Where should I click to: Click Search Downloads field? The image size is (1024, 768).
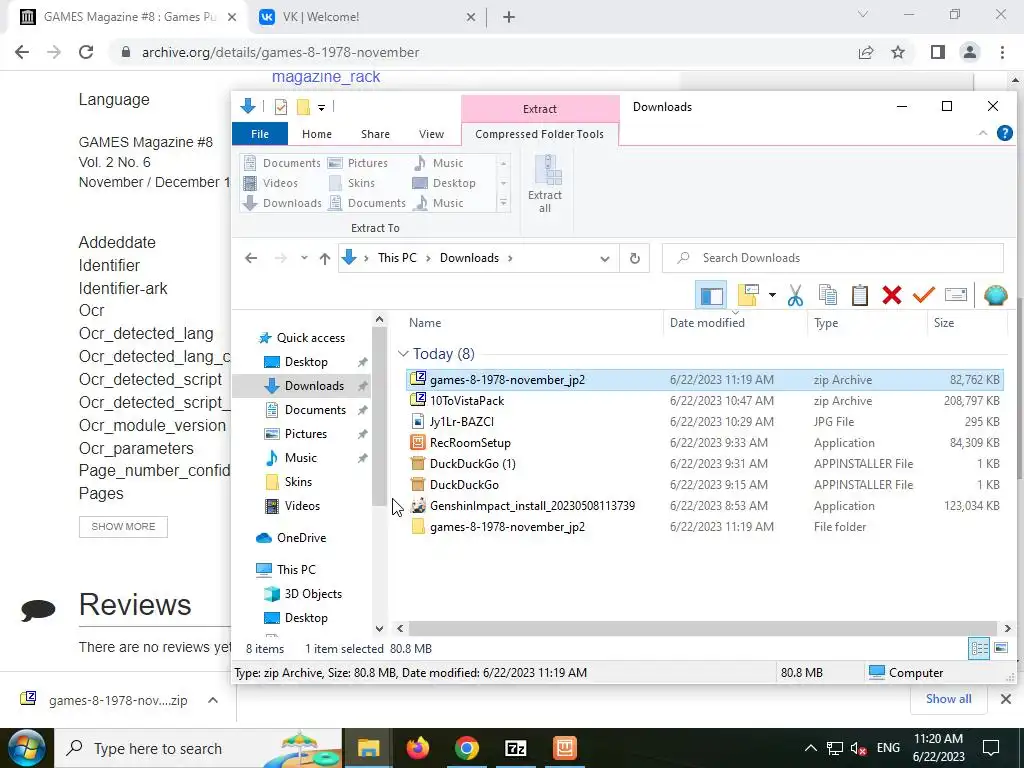[833, 258]
